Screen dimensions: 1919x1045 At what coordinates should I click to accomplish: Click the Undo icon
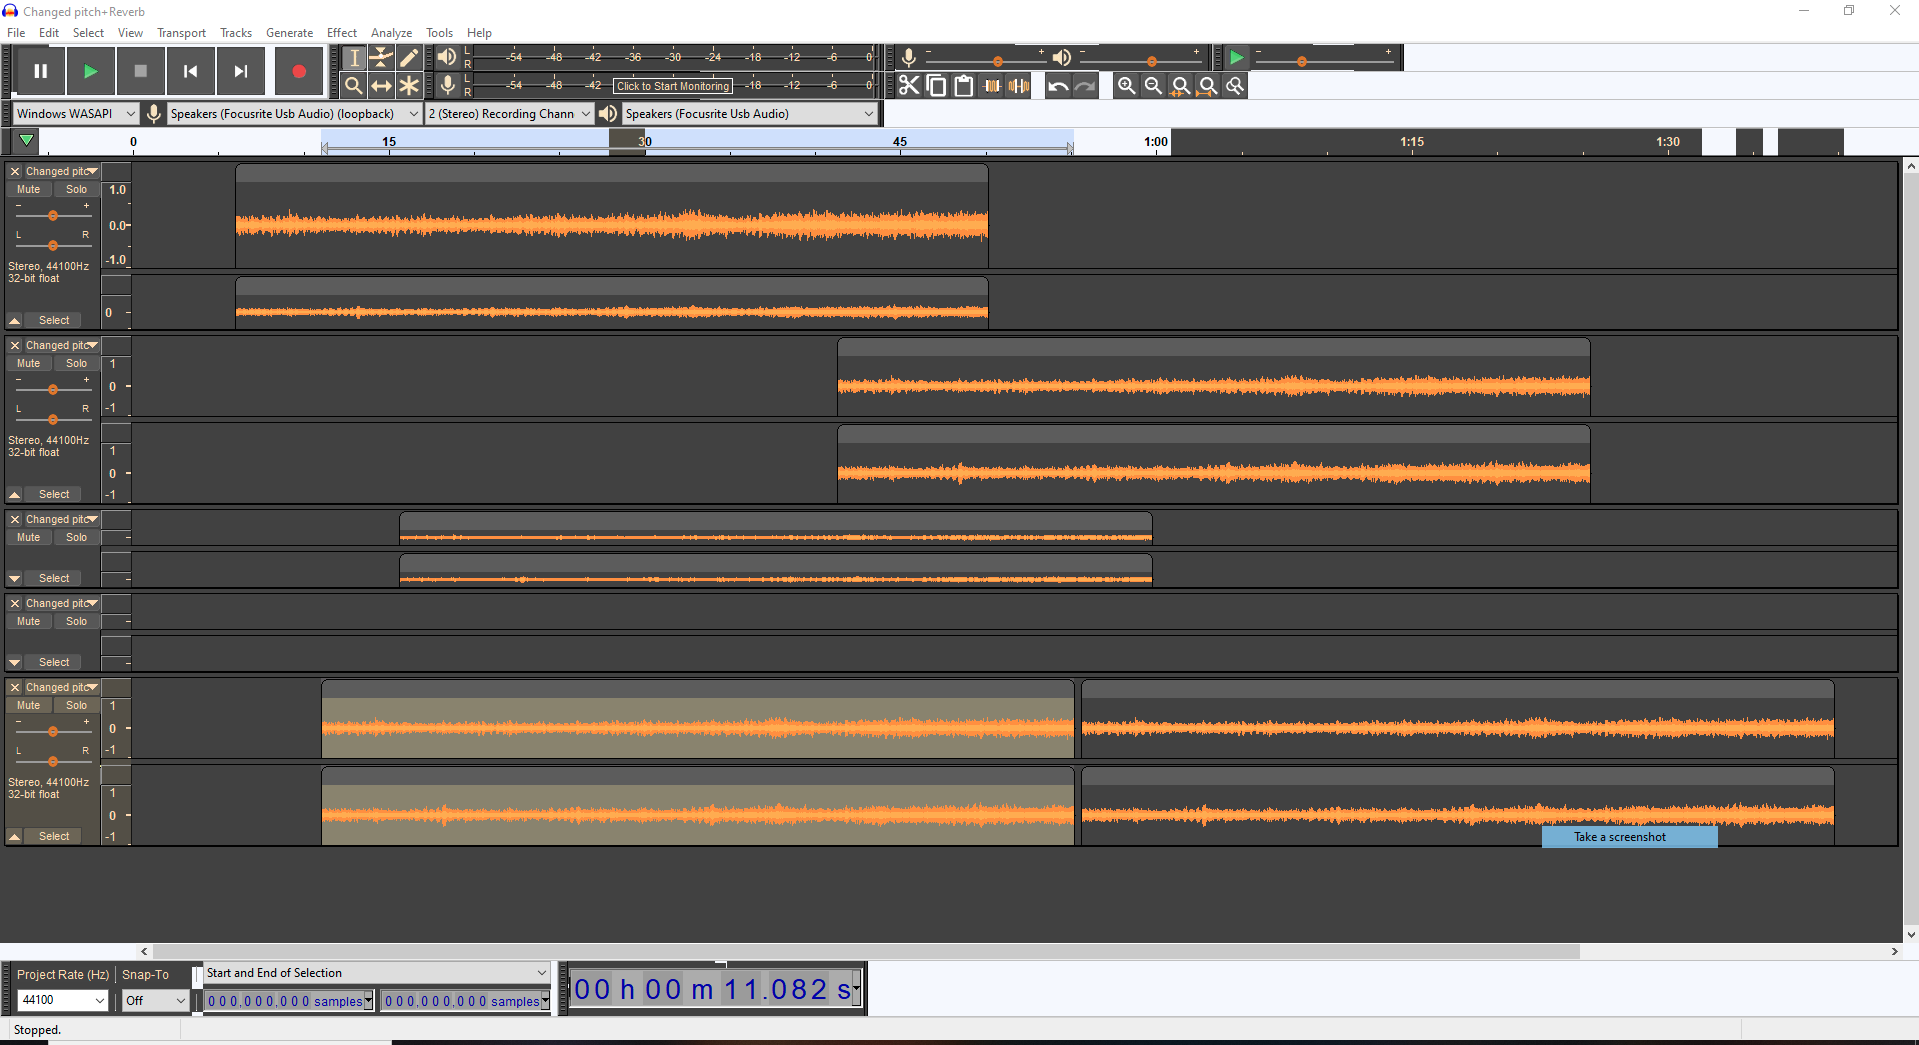click(1057, 85)
